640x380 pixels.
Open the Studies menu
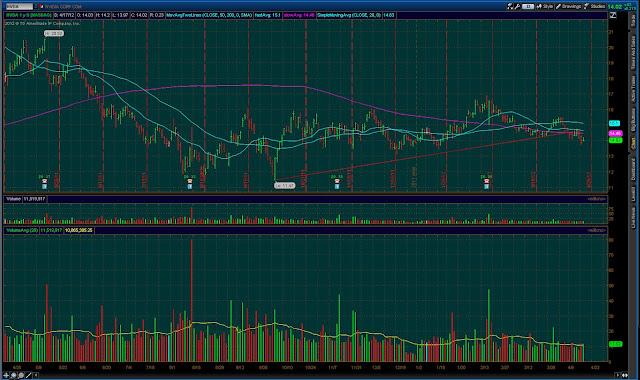coord(595,6)
